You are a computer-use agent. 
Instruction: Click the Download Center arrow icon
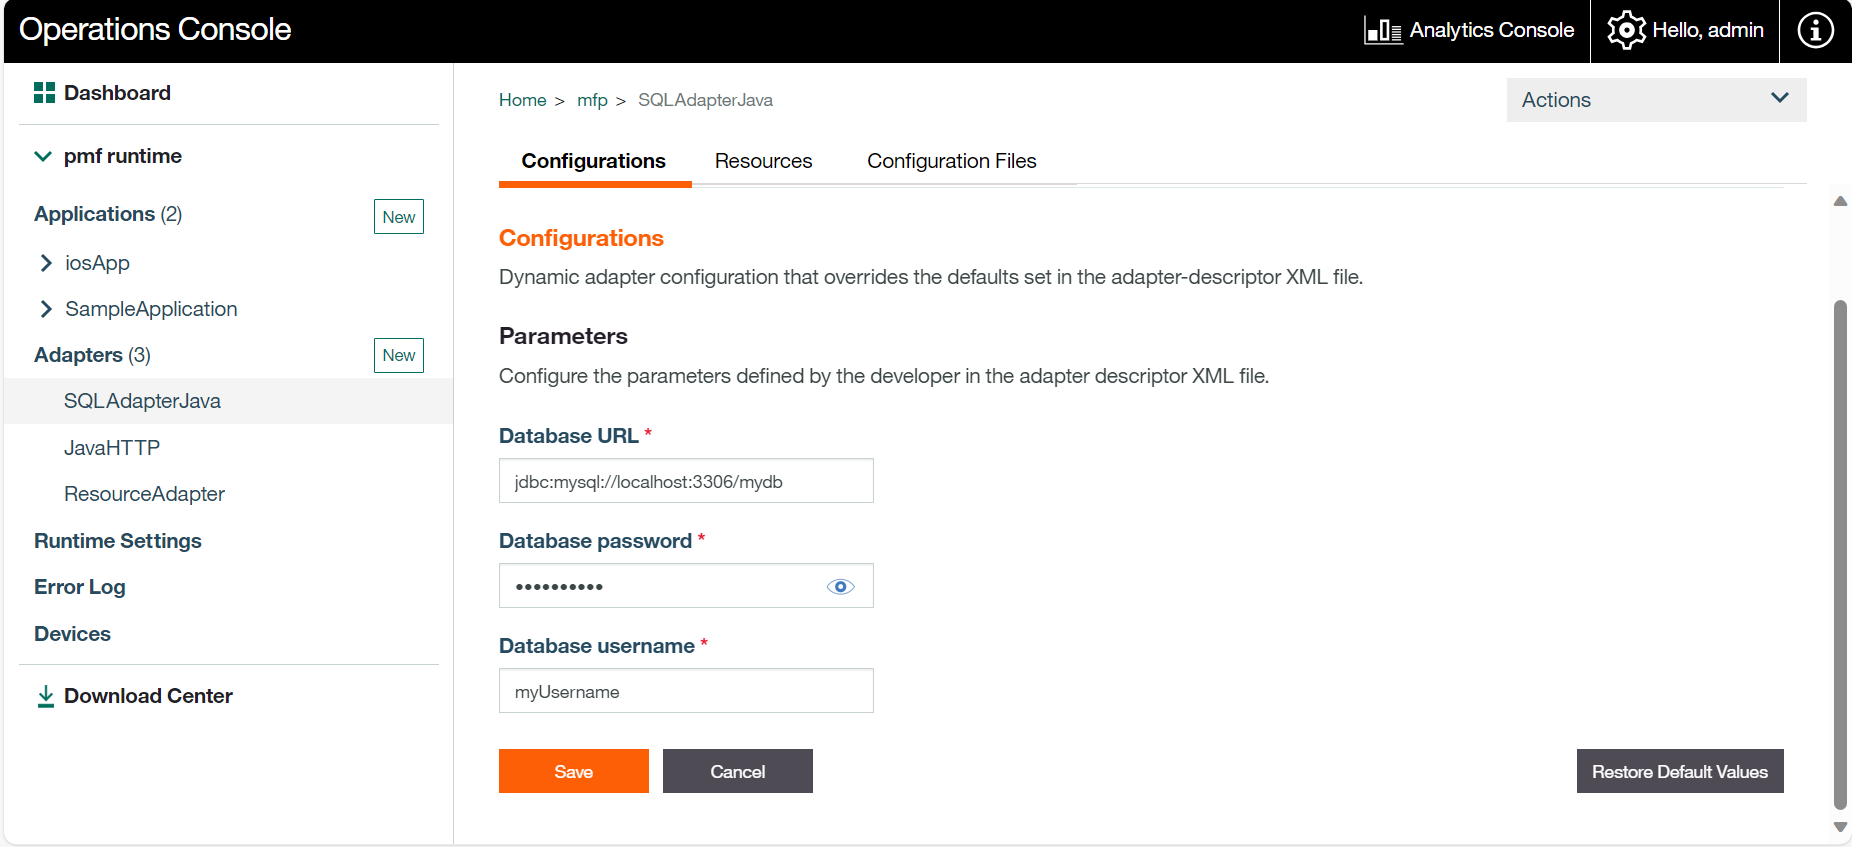coord(45,696)
